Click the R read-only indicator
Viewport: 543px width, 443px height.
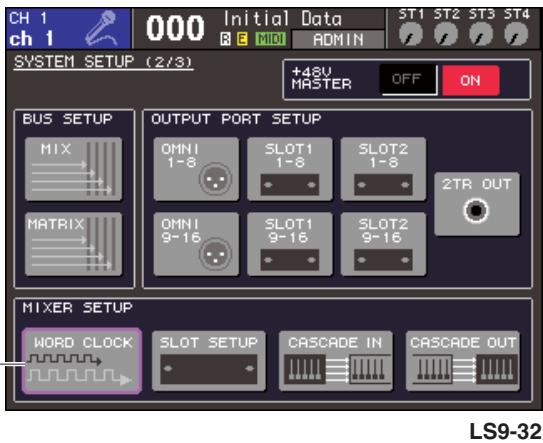tap(225, 39)
